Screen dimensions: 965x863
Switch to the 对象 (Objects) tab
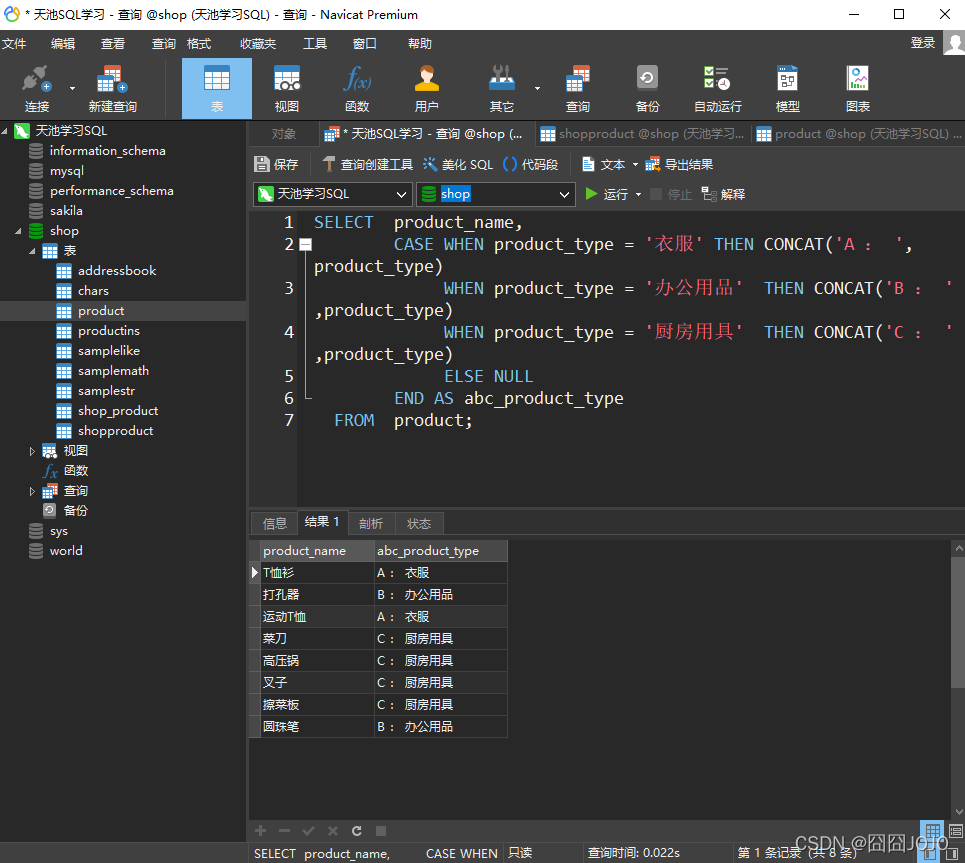click(284, 134)
